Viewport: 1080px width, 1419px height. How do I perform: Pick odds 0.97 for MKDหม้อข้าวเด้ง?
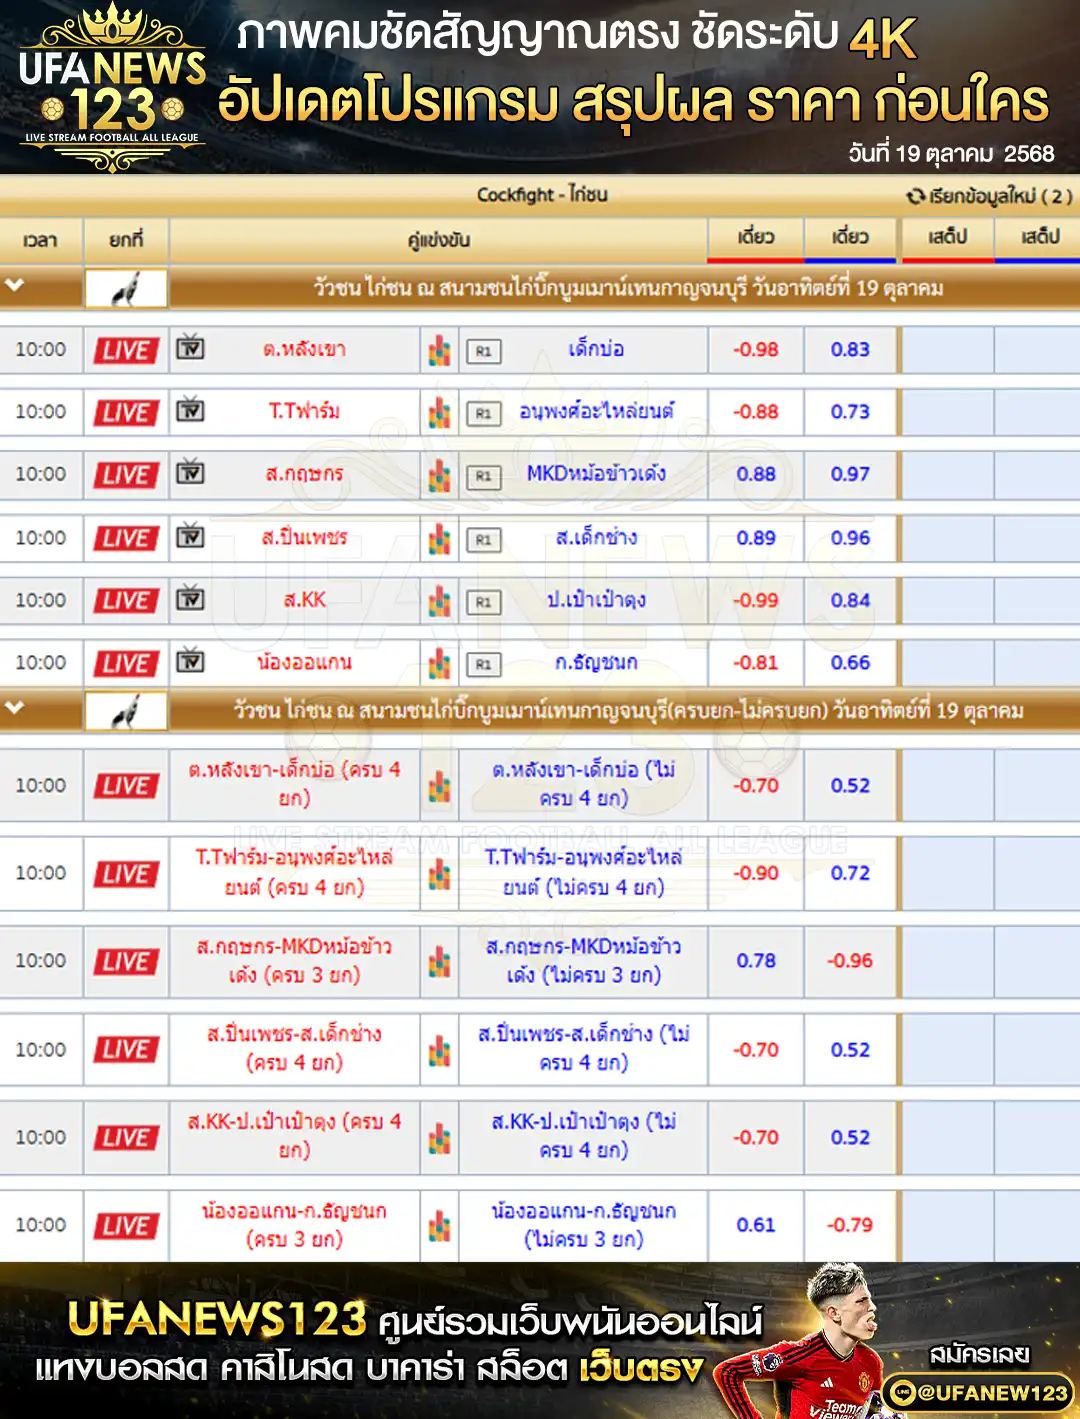850,474
